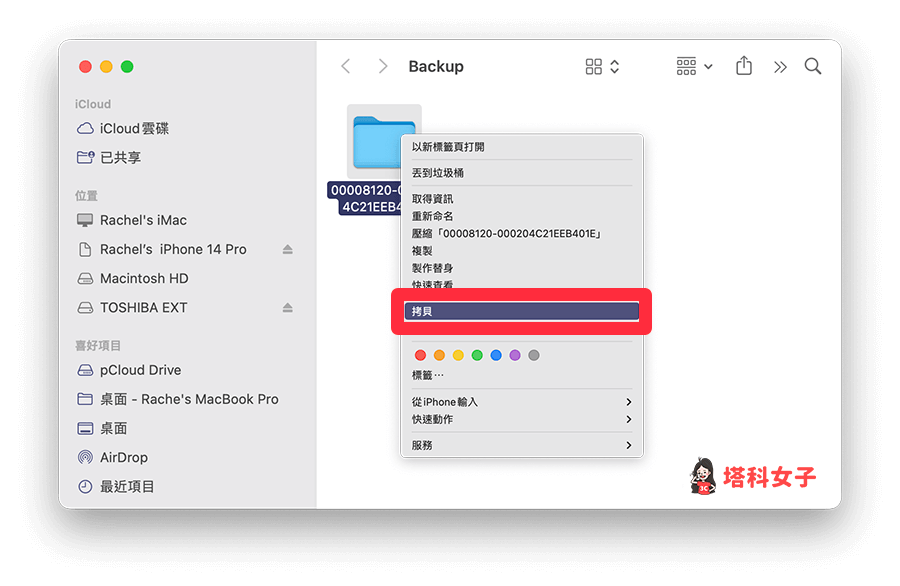Screen dimensions: 900x586
Task: Open TOSHIBA EXT drive
Action: pos(143,308)
